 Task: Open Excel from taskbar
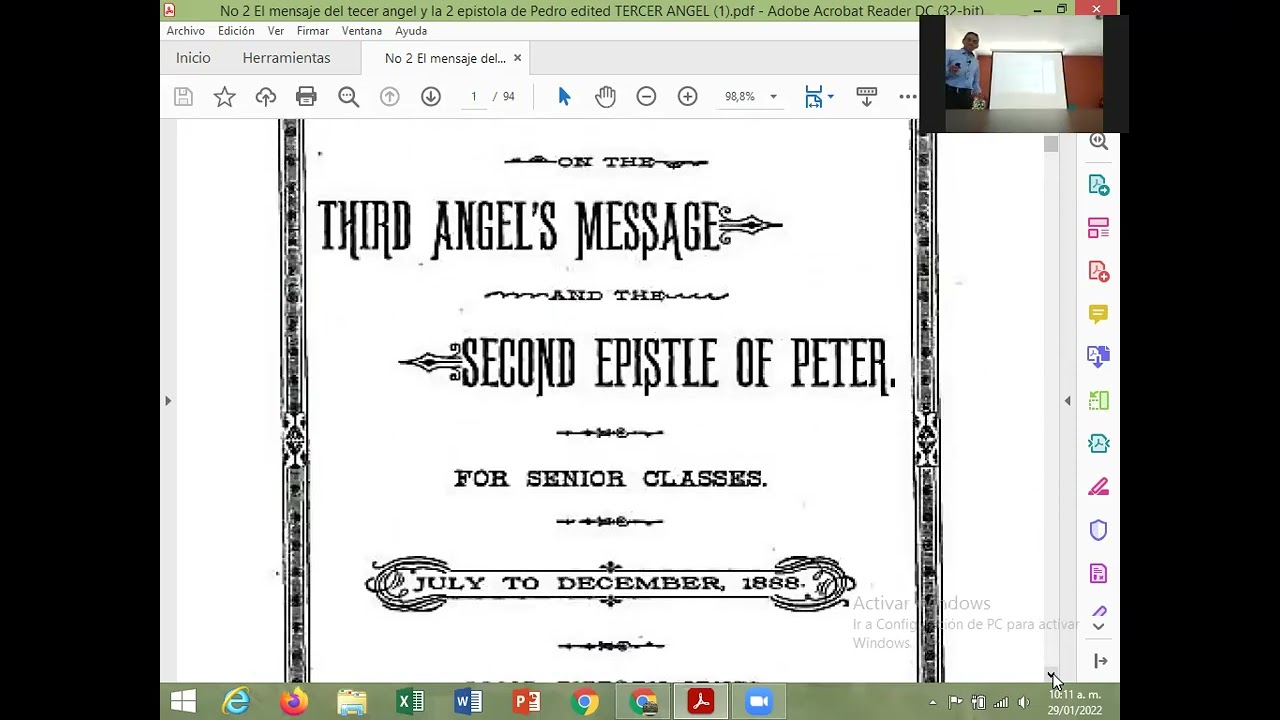(410, 702)
